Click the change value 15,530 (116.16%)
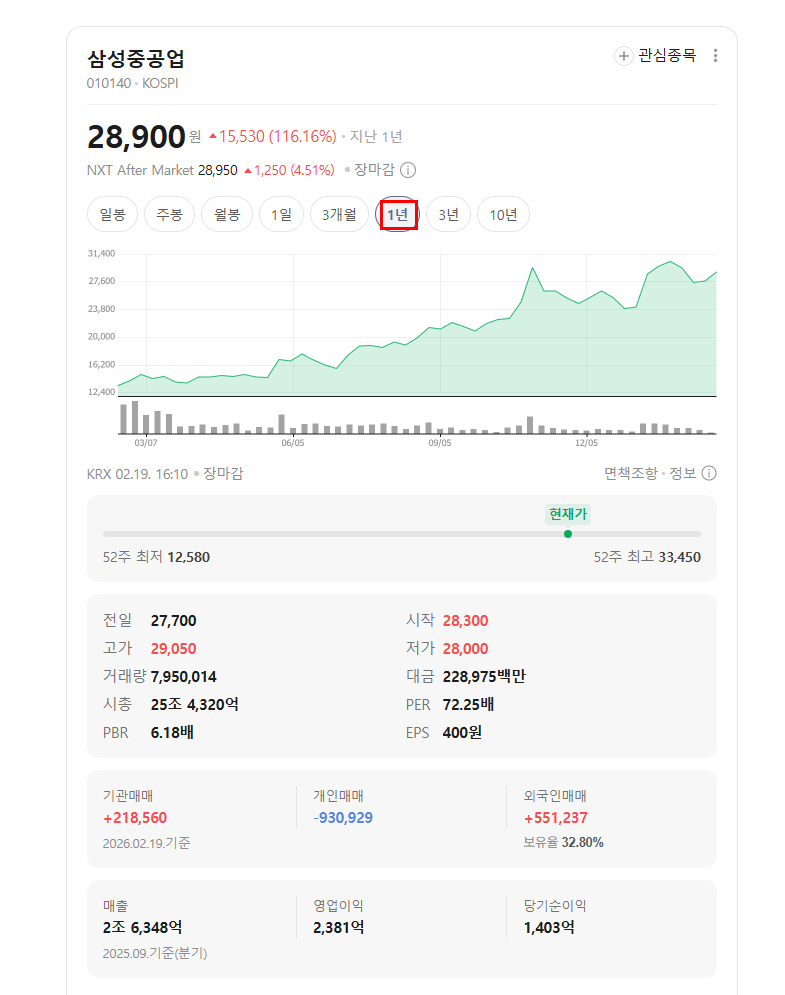This screenshot has width=785, height=995. (x=273, y=136)
